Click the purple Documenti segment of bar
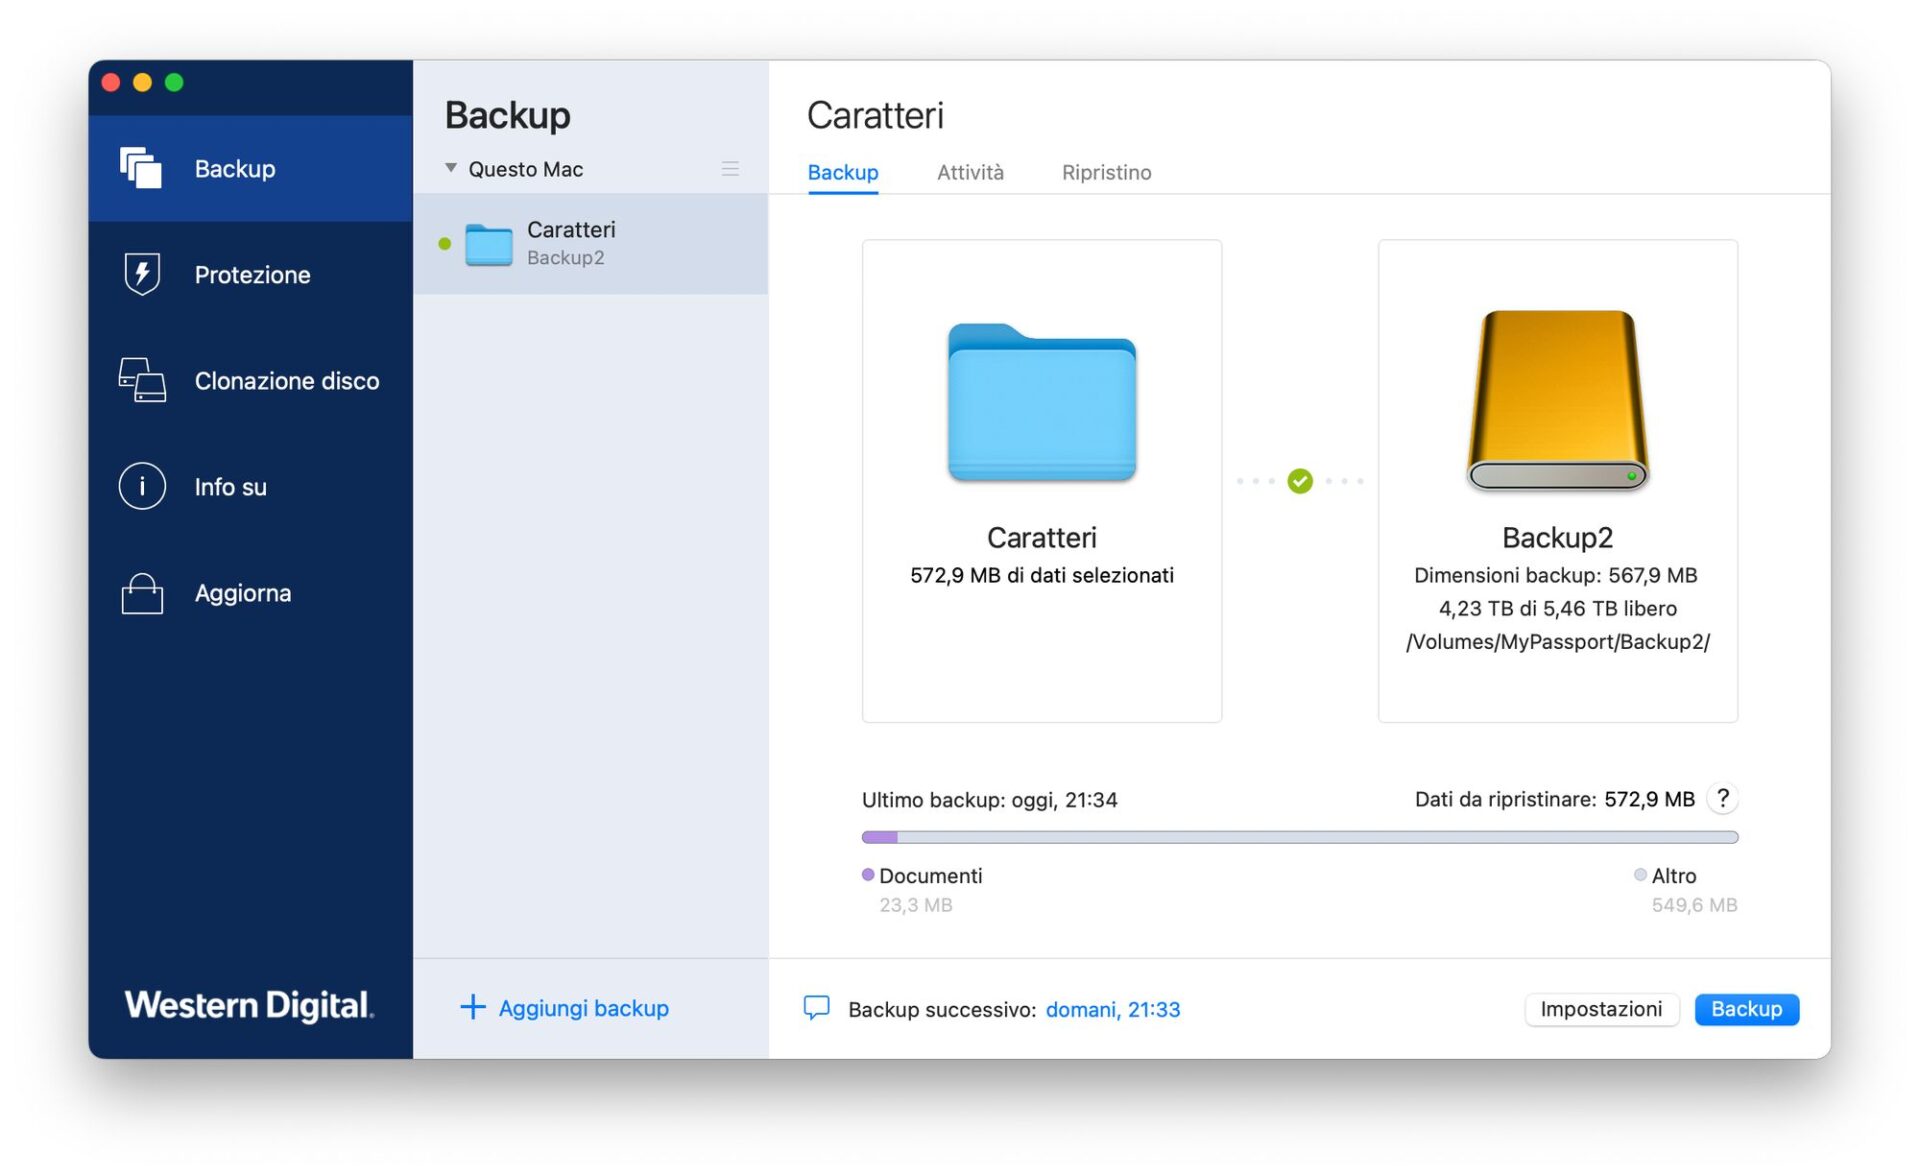 click(879, 837)
